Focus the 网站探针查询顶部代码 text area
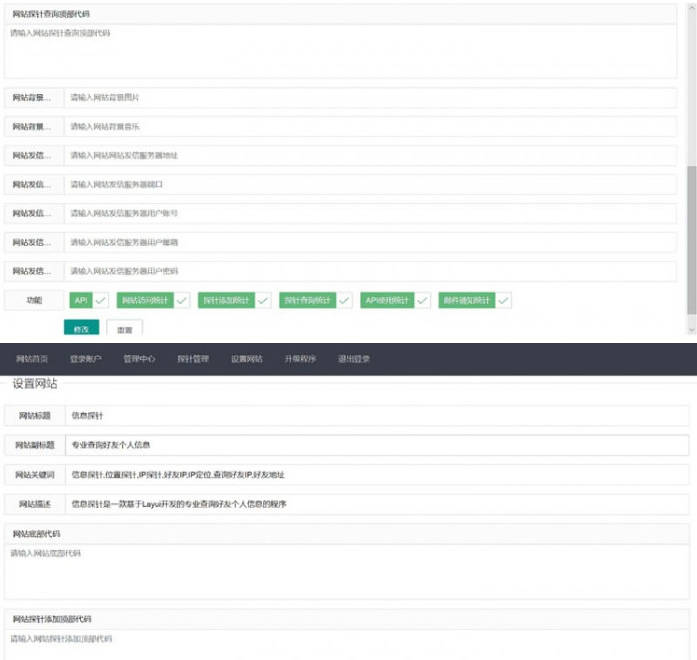Image resolution: width=697 pixels, height=660 pixels. [x=340, y=51]
